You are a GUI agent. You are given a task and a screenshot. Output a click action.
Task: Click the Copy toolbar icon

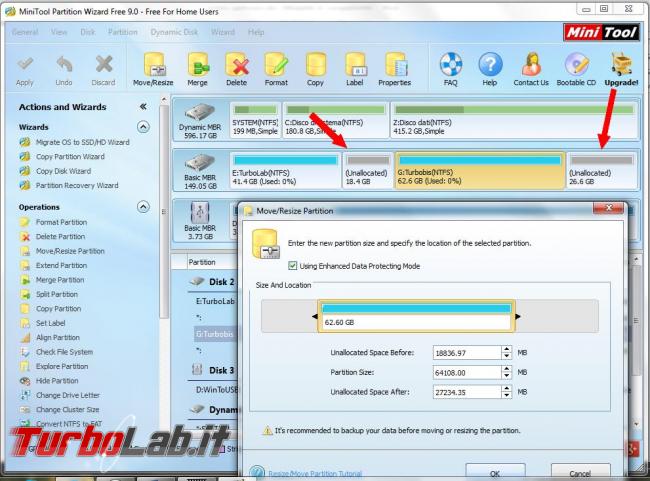tap(315, 65)
